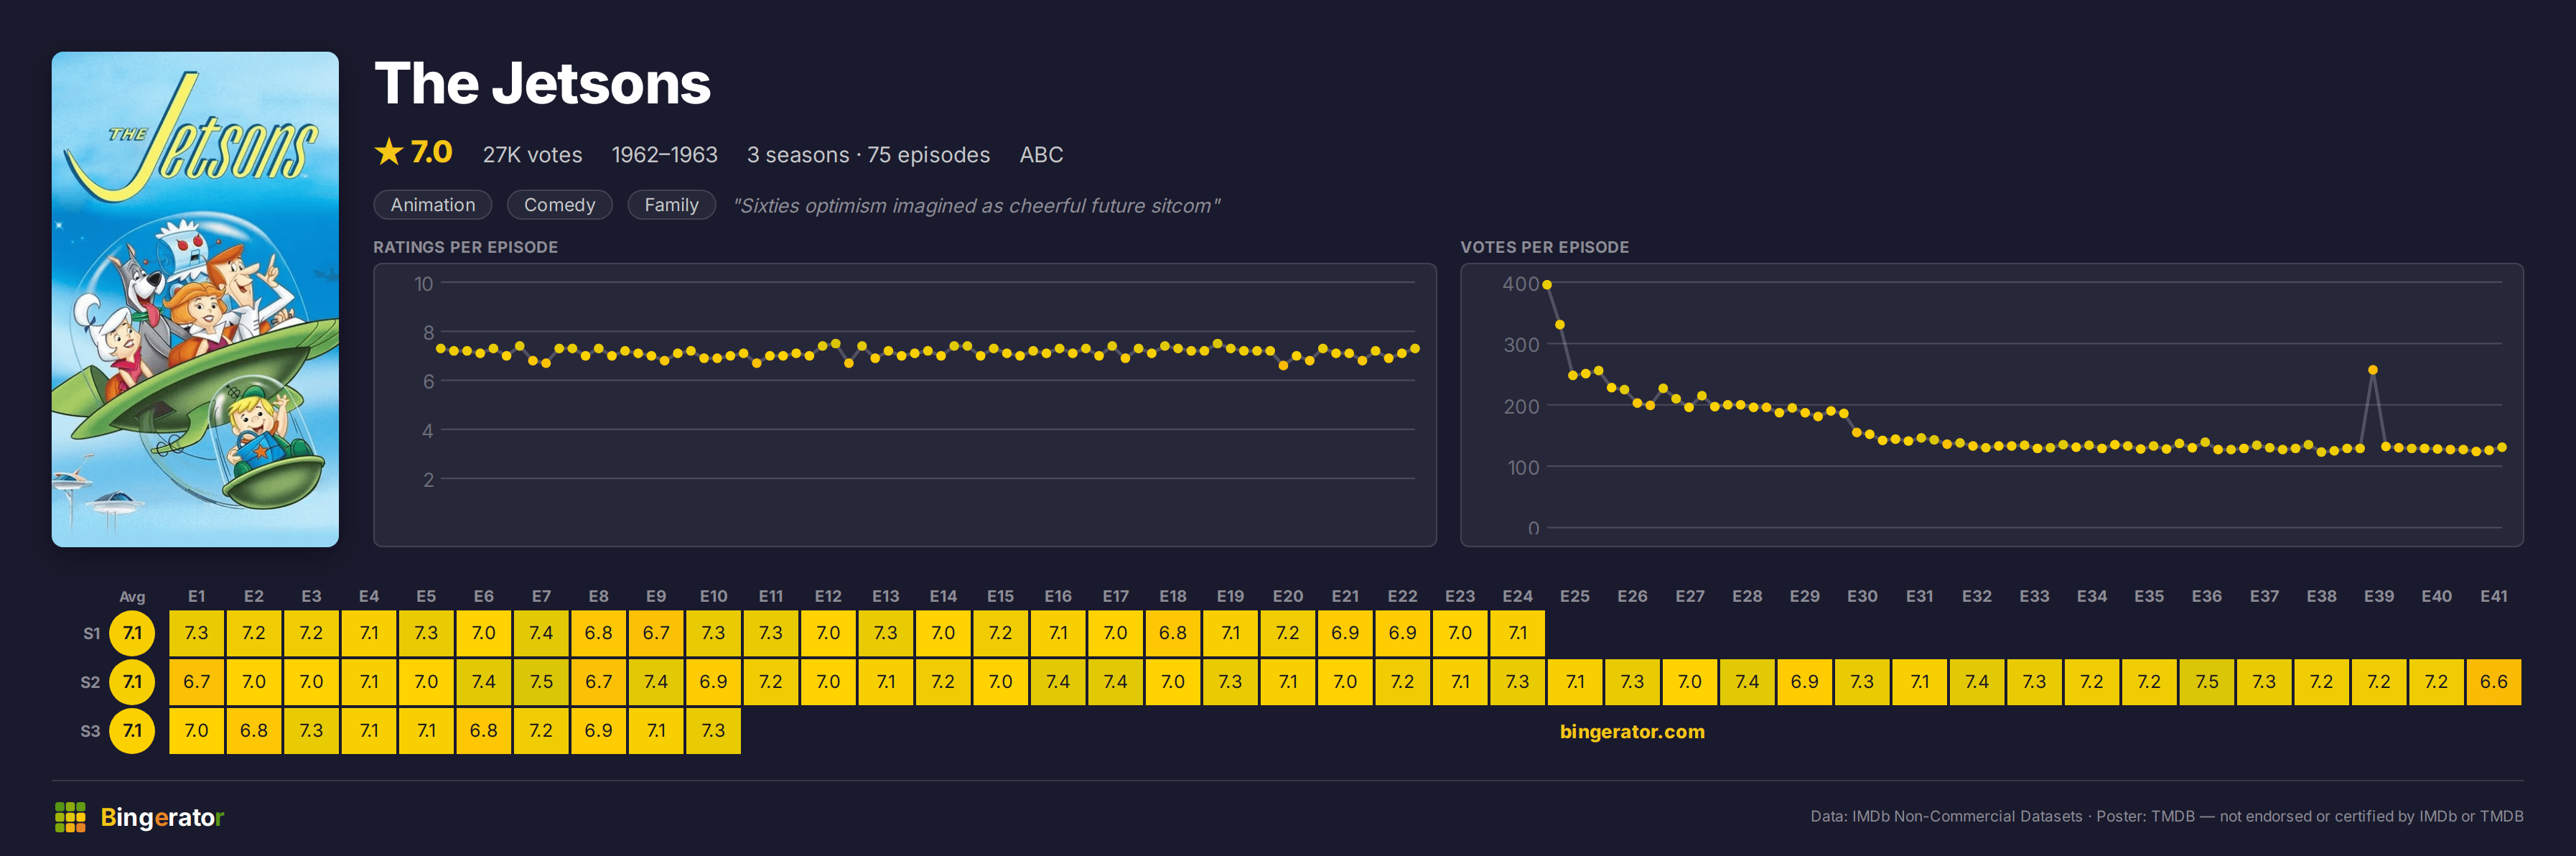Screen dimensions: 2576x856
Task: Click the S2 row label
Action: pyautogui.click(x=90, y=682)
